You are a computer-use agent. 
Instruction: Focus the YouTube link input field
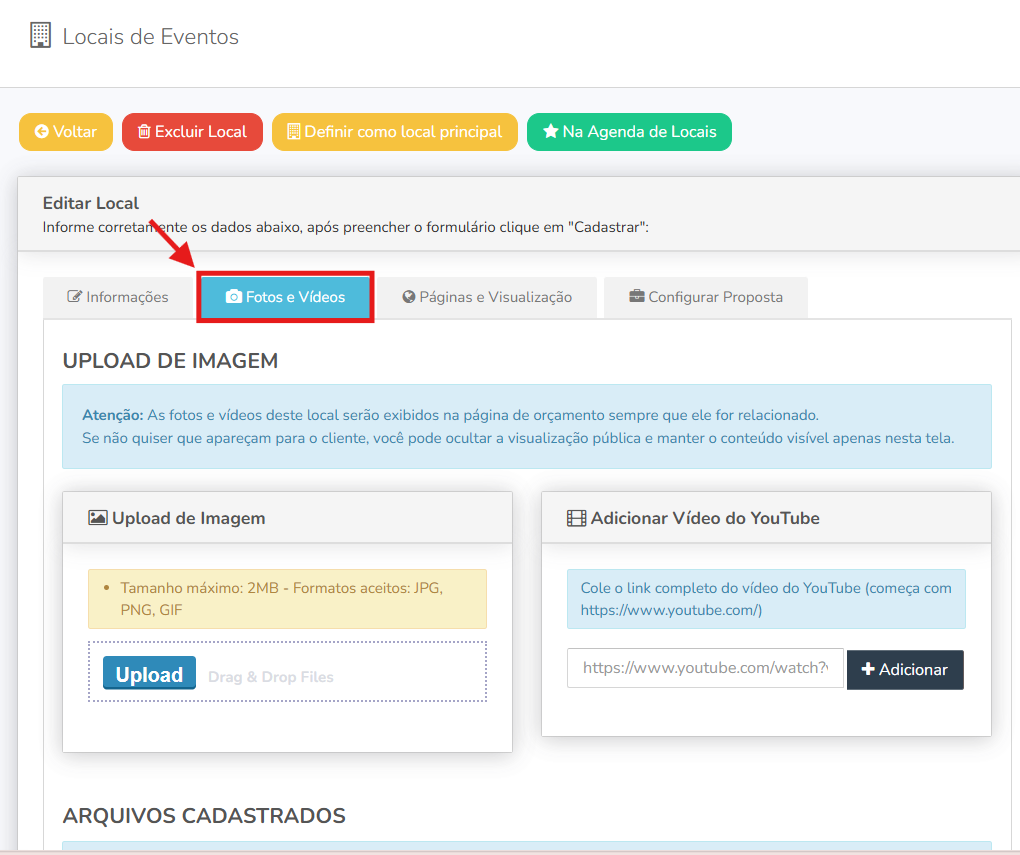pos(705,668)
